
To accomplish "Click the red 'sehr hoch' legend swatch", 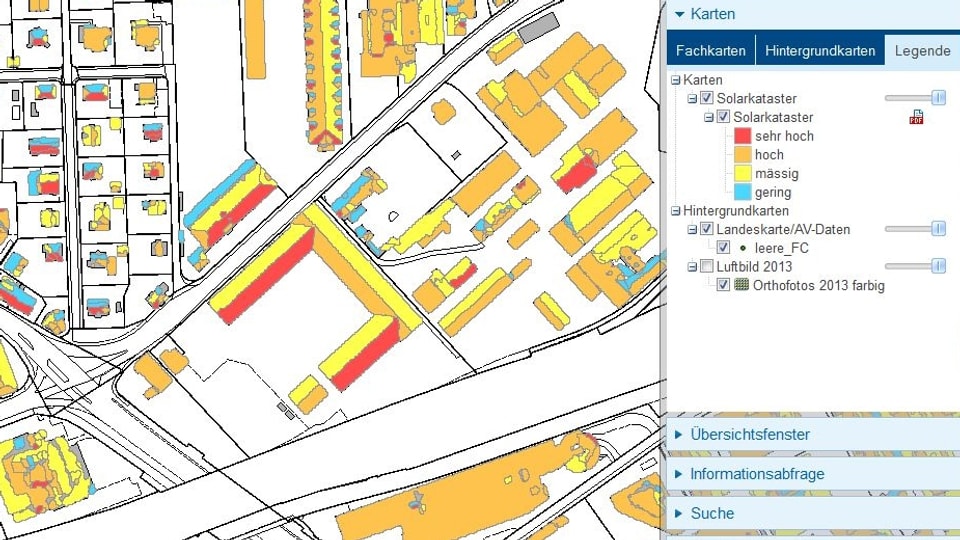I will [742, 136].
